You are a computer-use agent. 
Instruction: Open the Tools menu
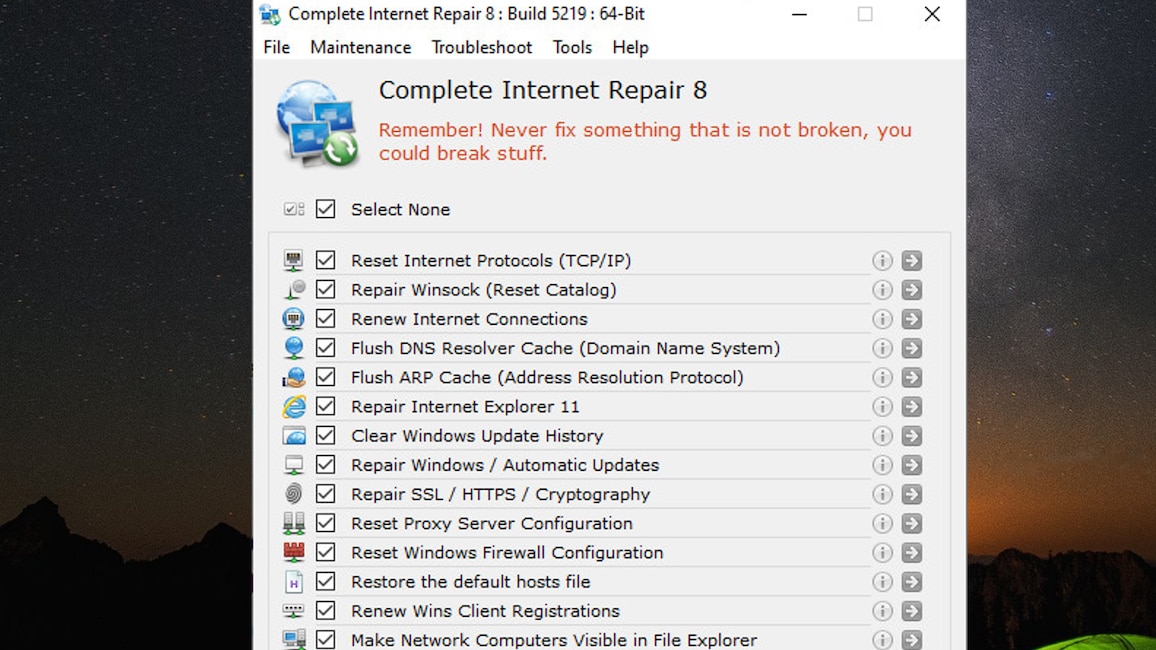click(572, 47)
